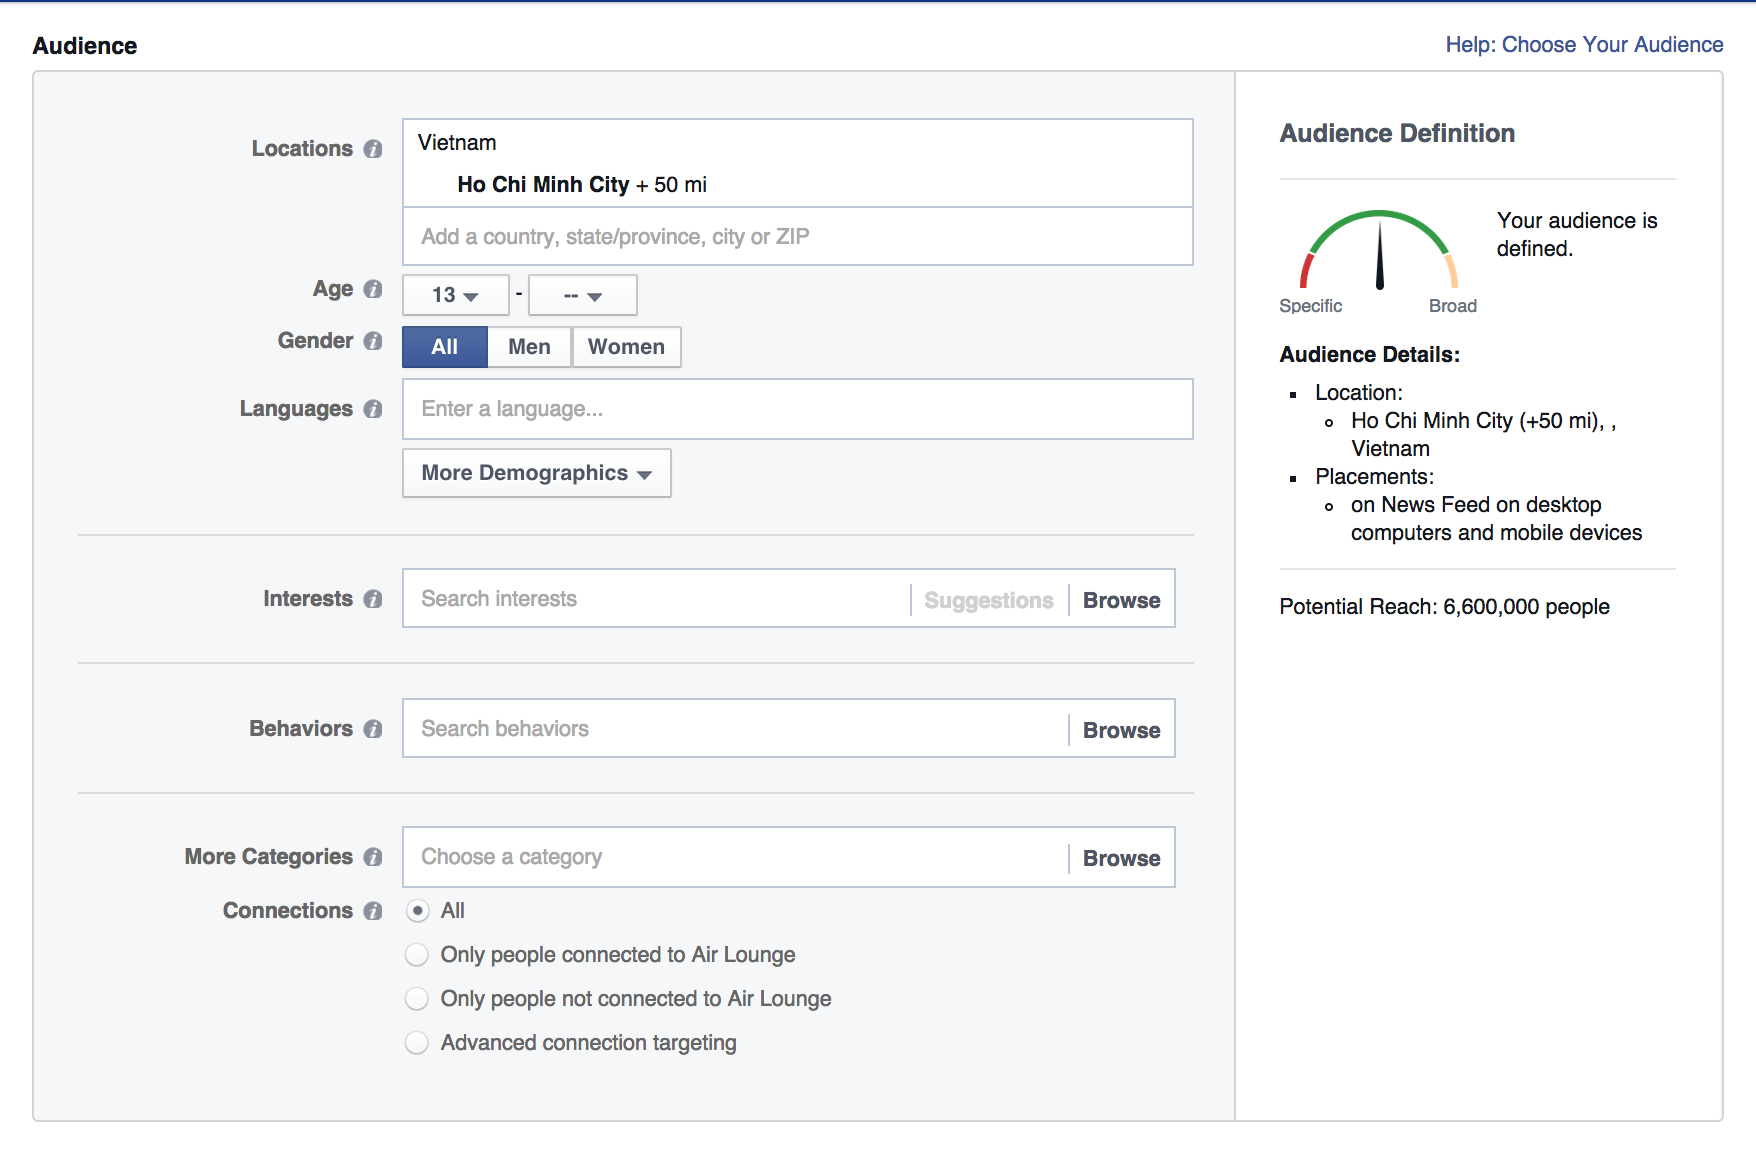Open the minimum age dropdown showing 13
This screenshot has height=1160, width=1756.
tap(456, 295)
